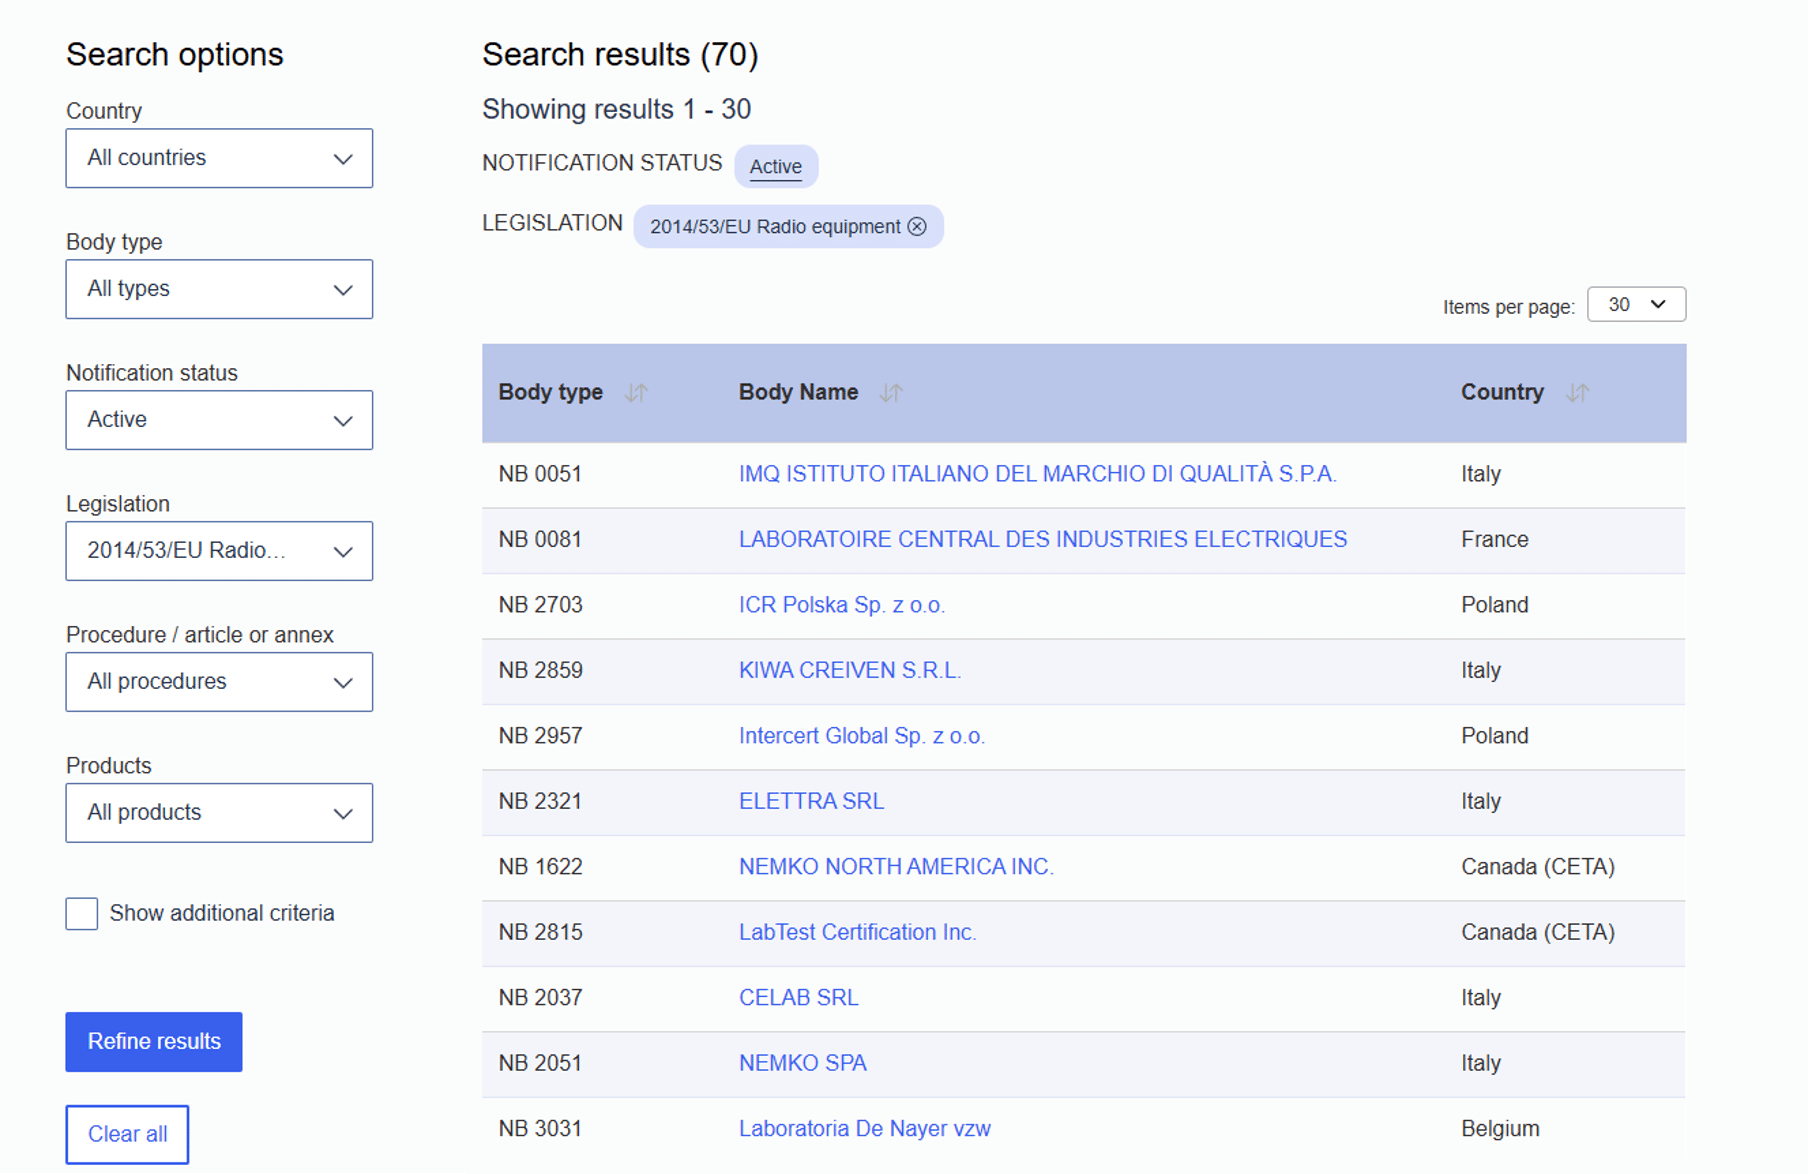
Task: Expand the Body type dropdown
Action: (219, 289)
